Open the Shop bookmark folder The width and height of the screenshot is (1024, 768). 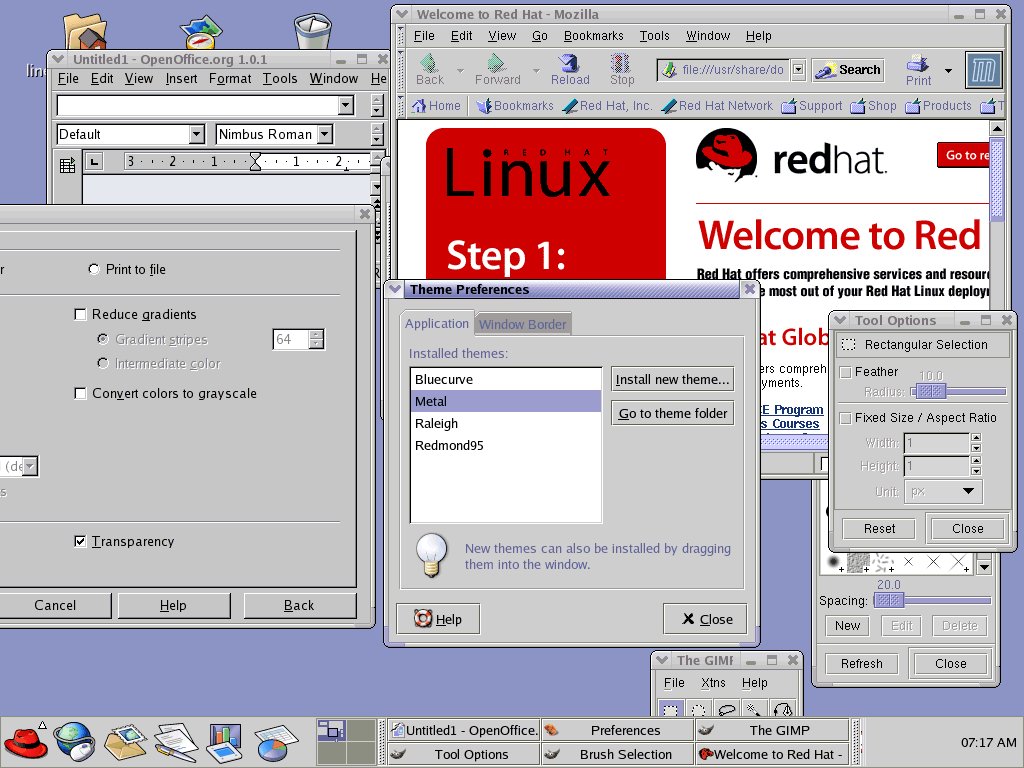(x=873, y=106)
